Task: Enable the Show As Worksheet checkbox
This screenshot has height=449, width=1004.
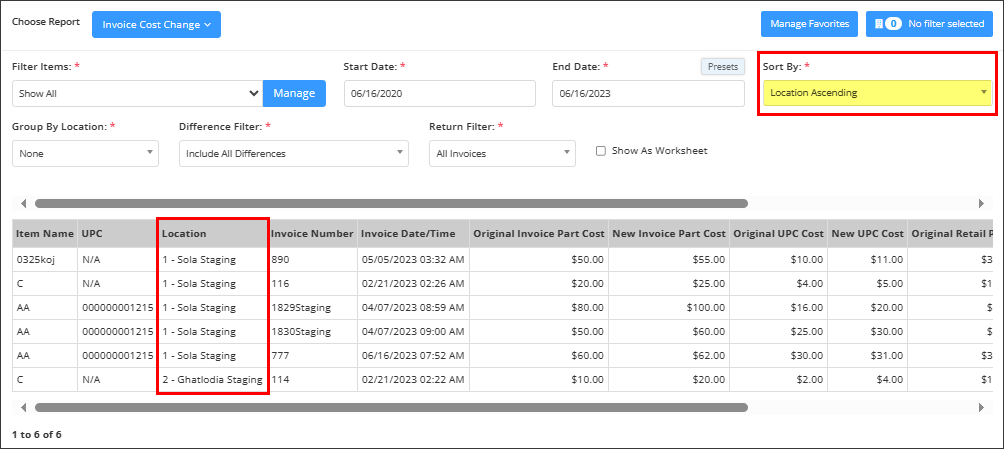Action: (601, 151)
